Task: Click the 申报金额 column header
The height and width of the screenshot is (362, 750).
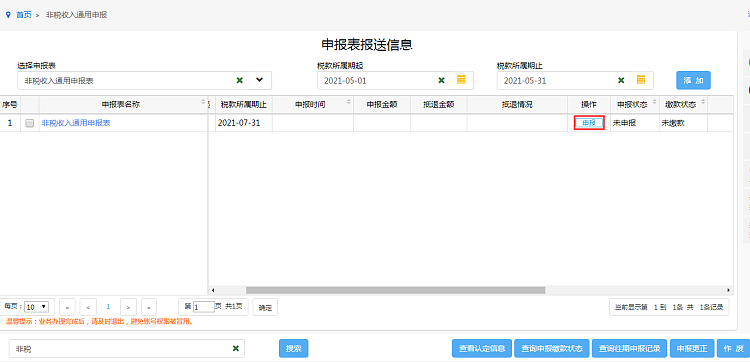Action: pyautogui.click(x=382, y=104)
